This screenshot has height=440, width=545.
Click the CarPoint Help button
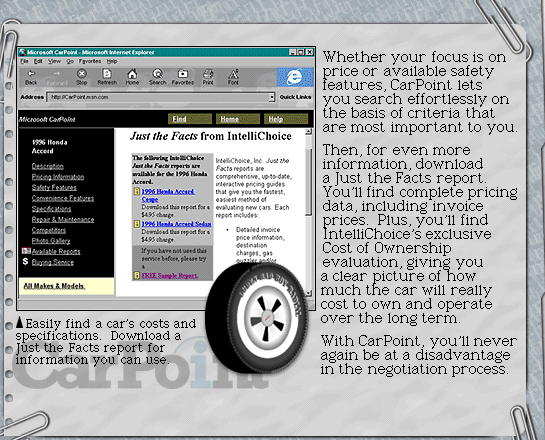286,119
